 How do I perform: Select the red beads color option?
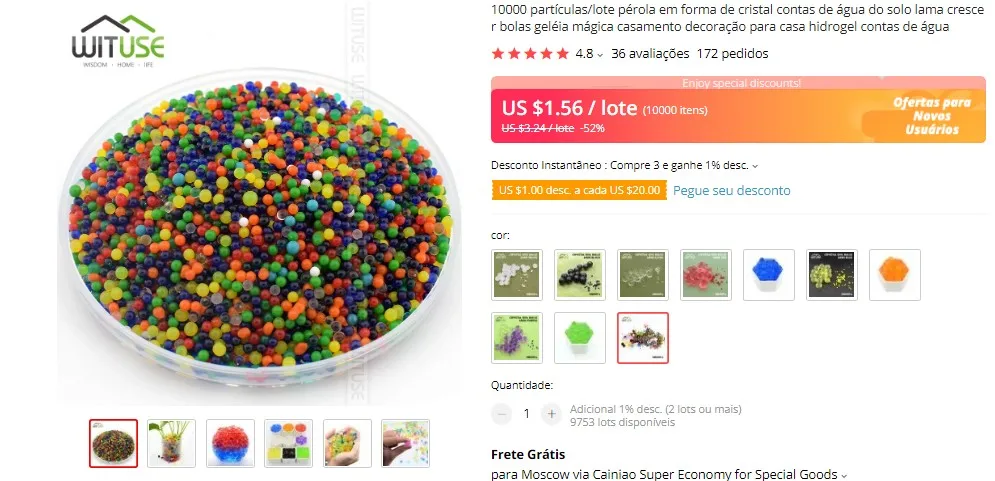click(x=706, y=275)
